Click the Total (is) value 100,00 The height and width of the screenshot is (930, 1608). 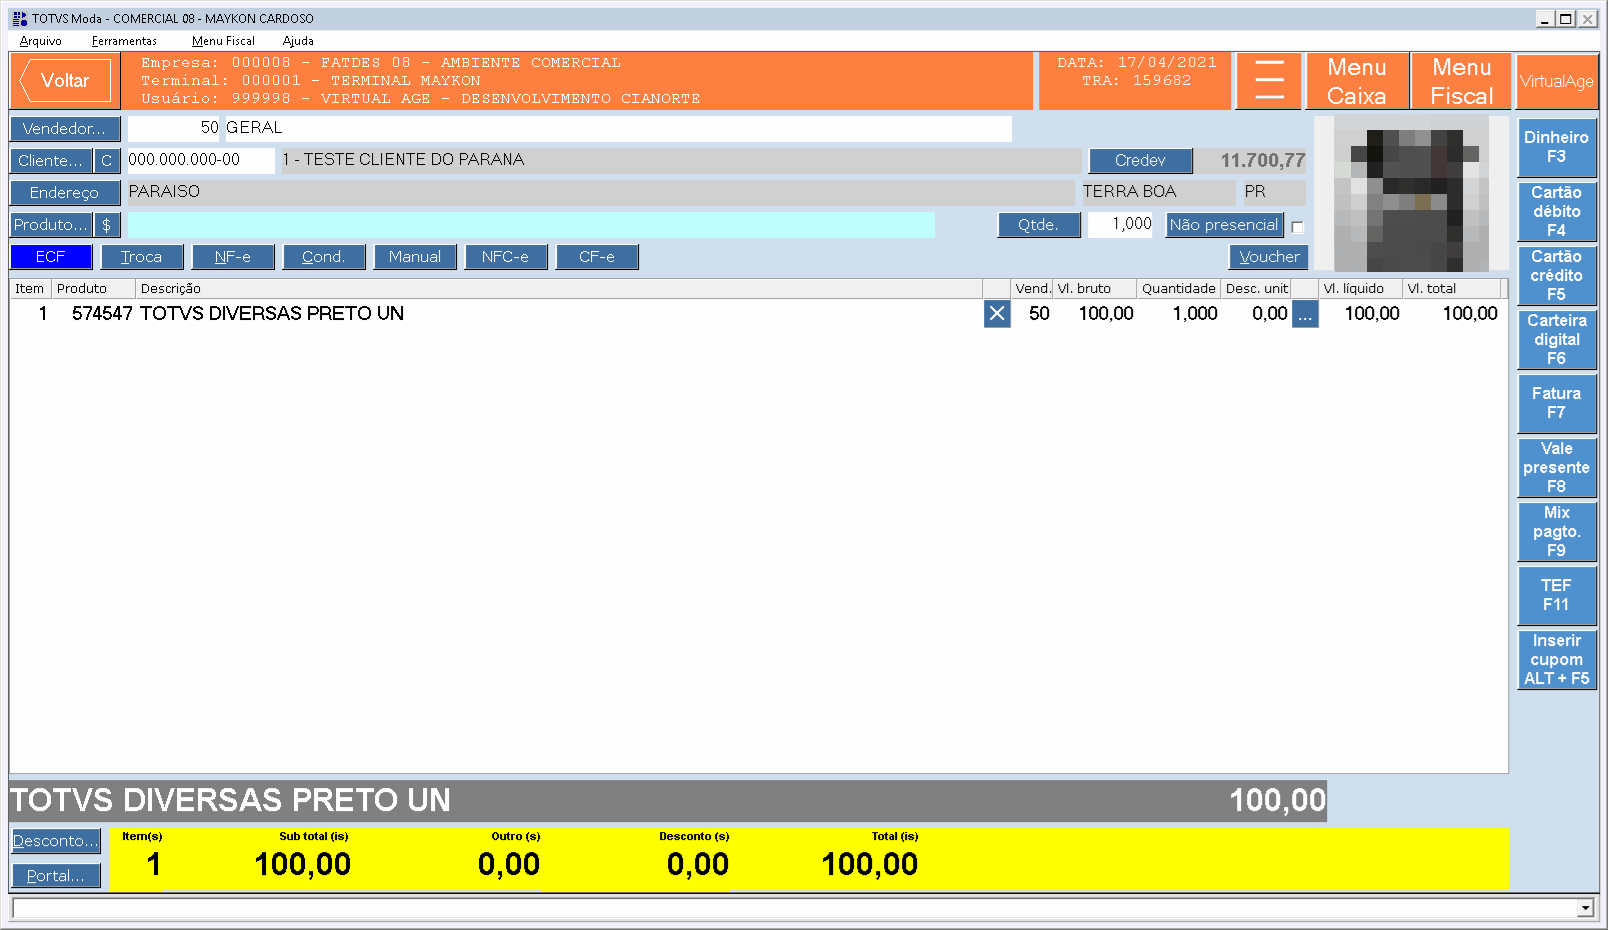coord(869,864)
